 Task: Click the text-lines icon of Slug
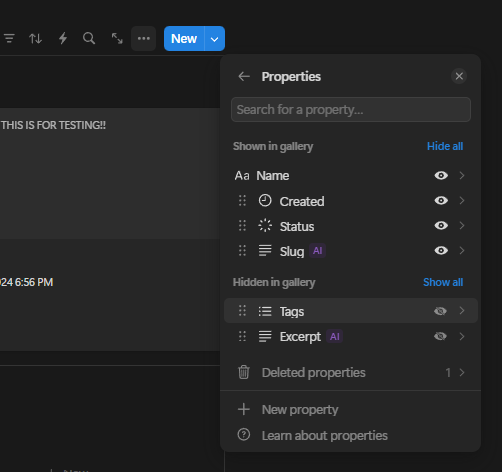pos(265,251)
